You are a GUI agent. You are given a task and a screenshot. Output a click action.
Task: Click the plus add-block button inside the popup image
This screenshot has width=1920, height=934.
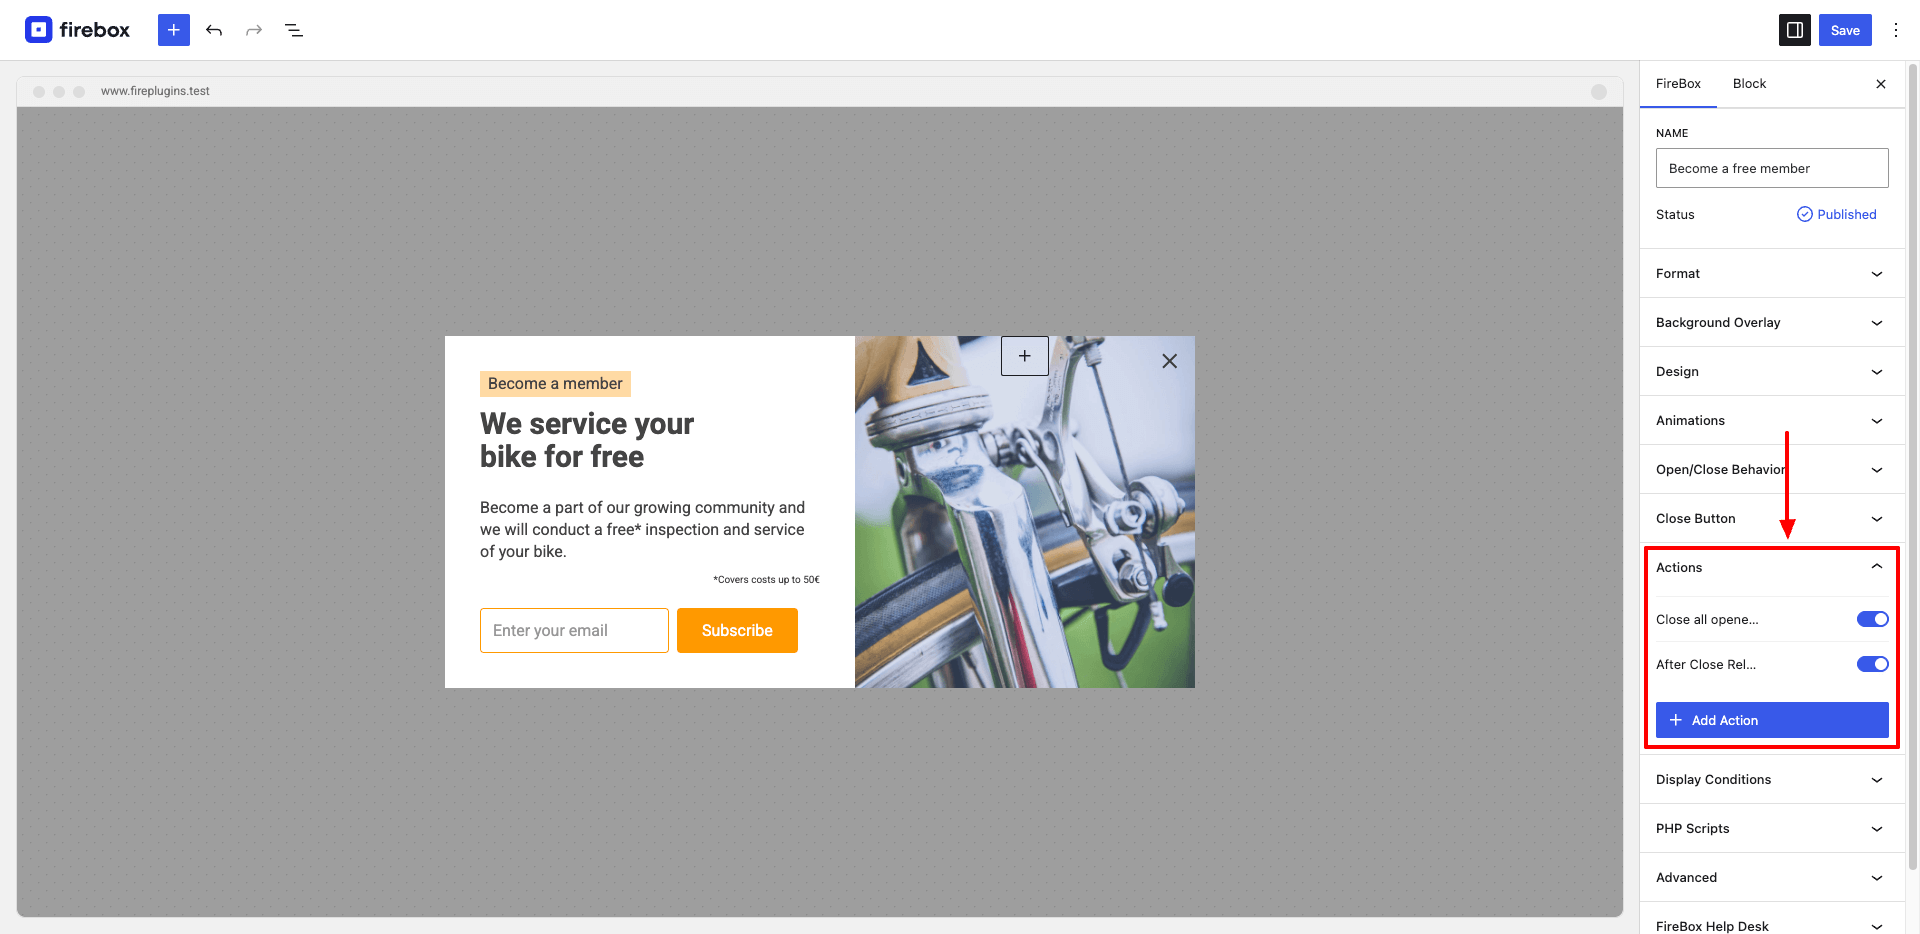(x=1025, y=356)
